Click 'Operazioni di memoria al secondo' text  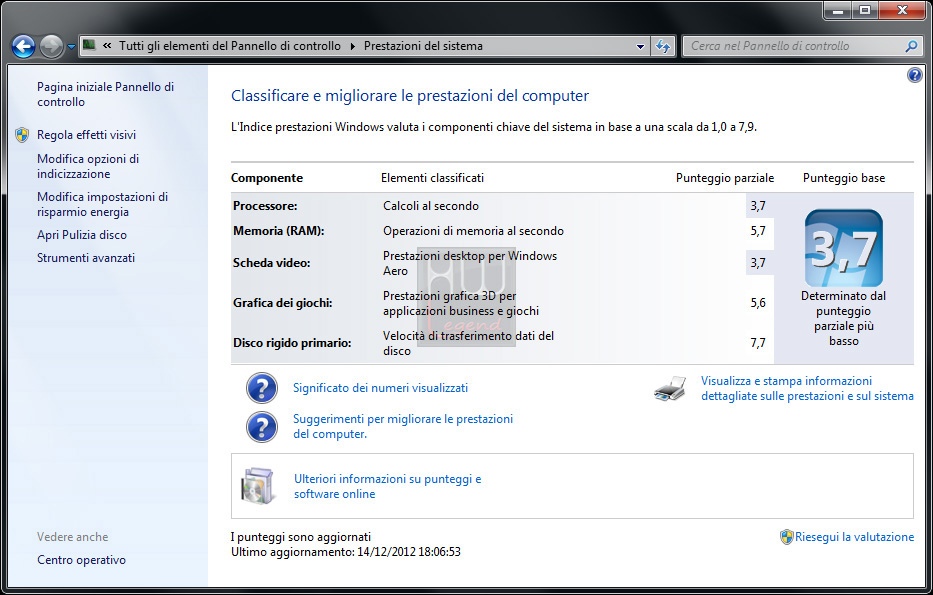(x=473, y=231)
